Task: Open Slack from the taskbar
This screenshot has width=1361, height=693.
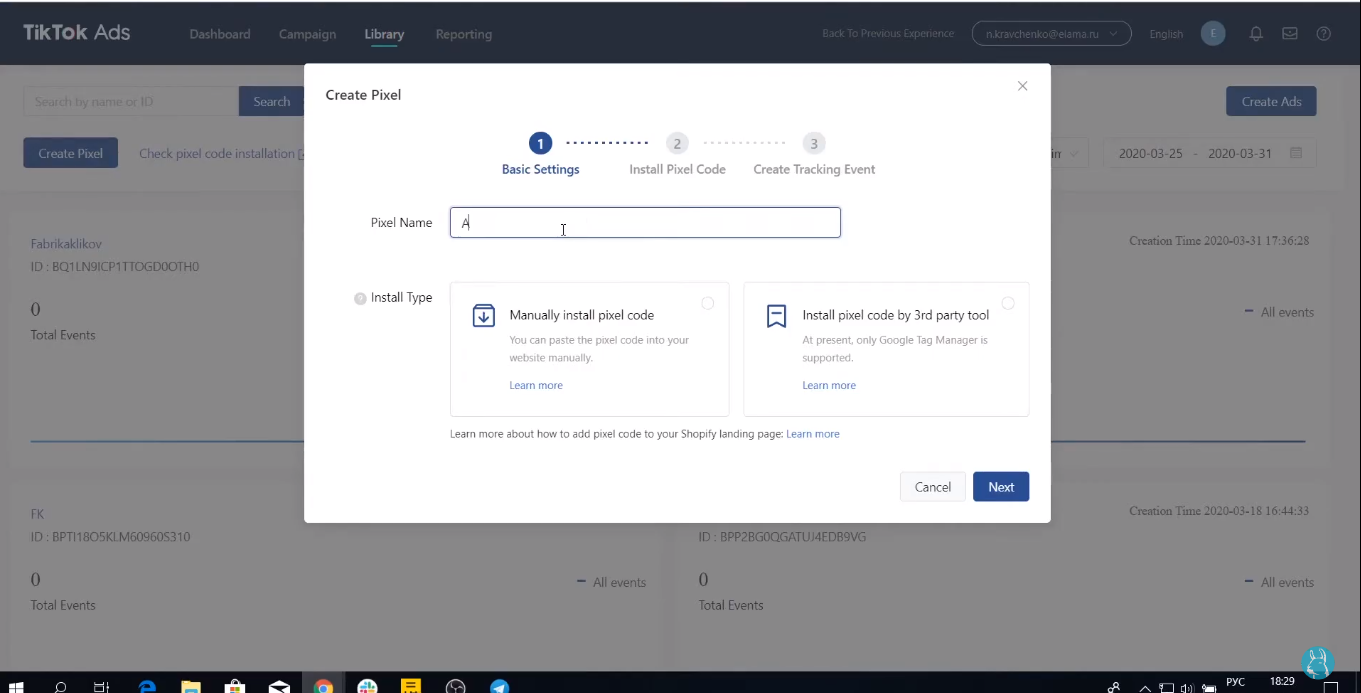Action: [x=367, y=686]
